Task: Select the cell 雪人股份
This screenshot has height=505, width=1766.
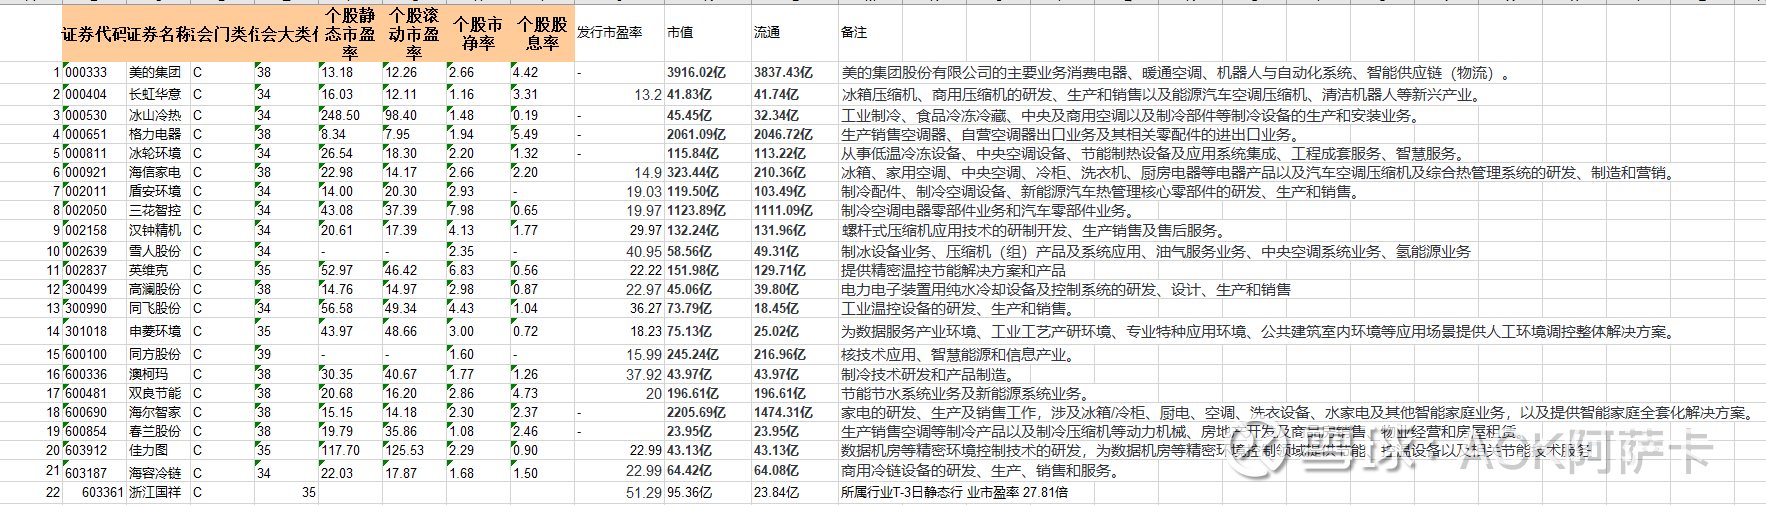Action: click(x=155, y=251)
